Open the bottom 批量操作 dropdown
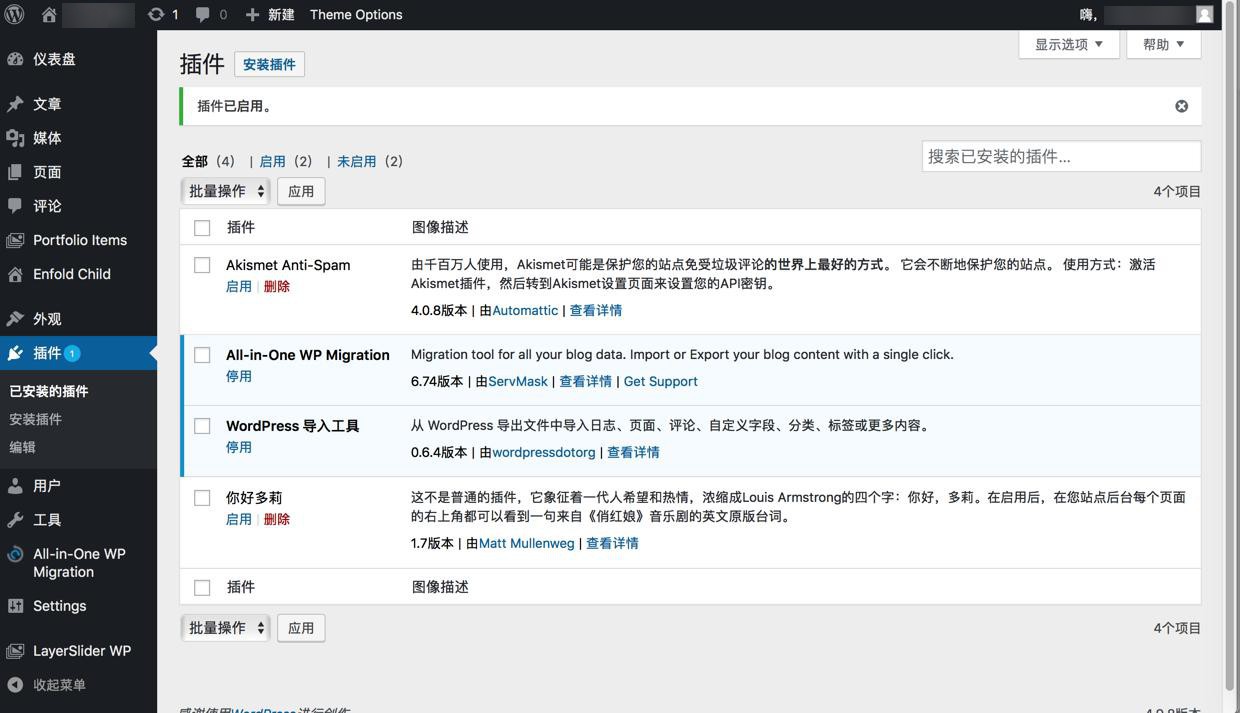 tap(226, 628)
